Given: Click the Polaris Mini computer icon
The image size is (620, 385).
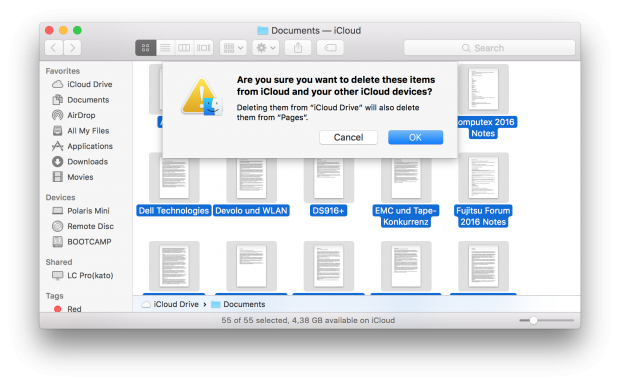Looking at the screenshot, I should (58, 211).
